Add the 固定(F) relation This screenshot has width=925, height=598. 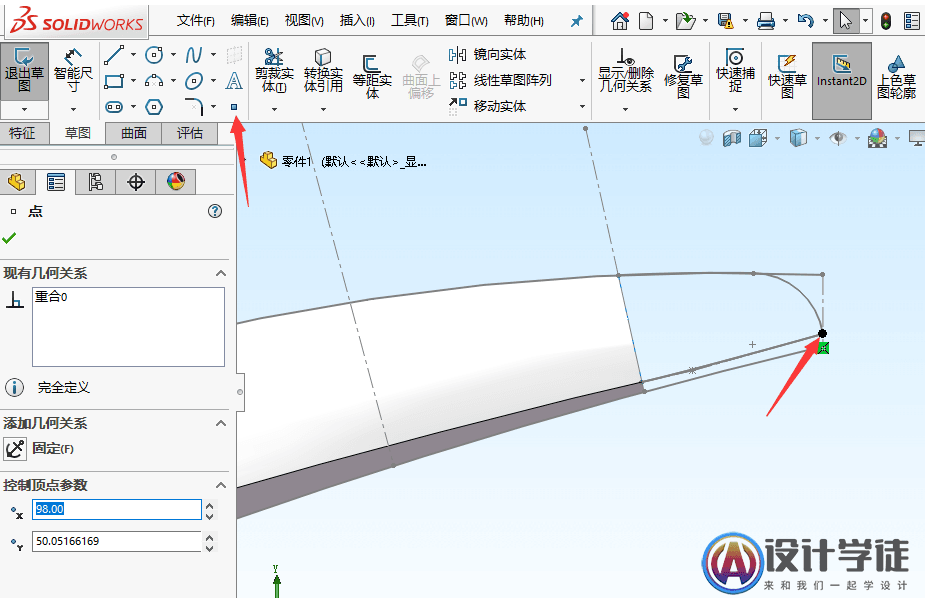[39, 449]
